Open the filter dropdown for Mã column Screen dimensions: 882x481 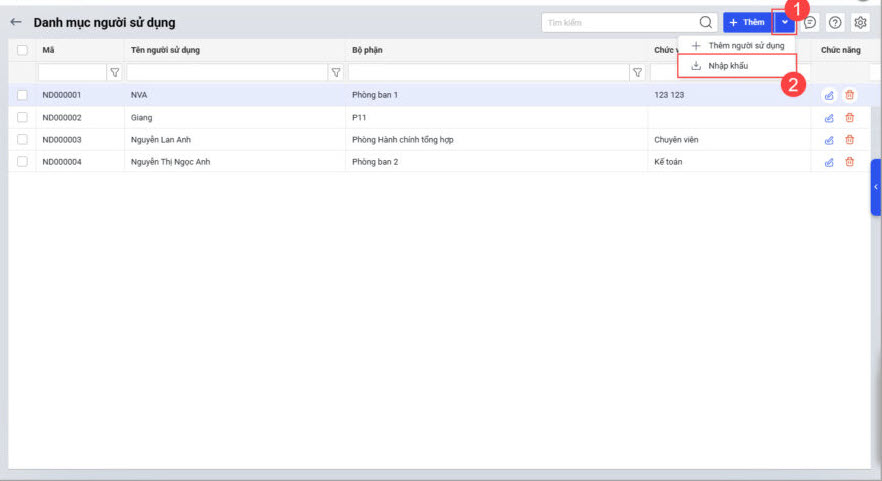(114, 72)
